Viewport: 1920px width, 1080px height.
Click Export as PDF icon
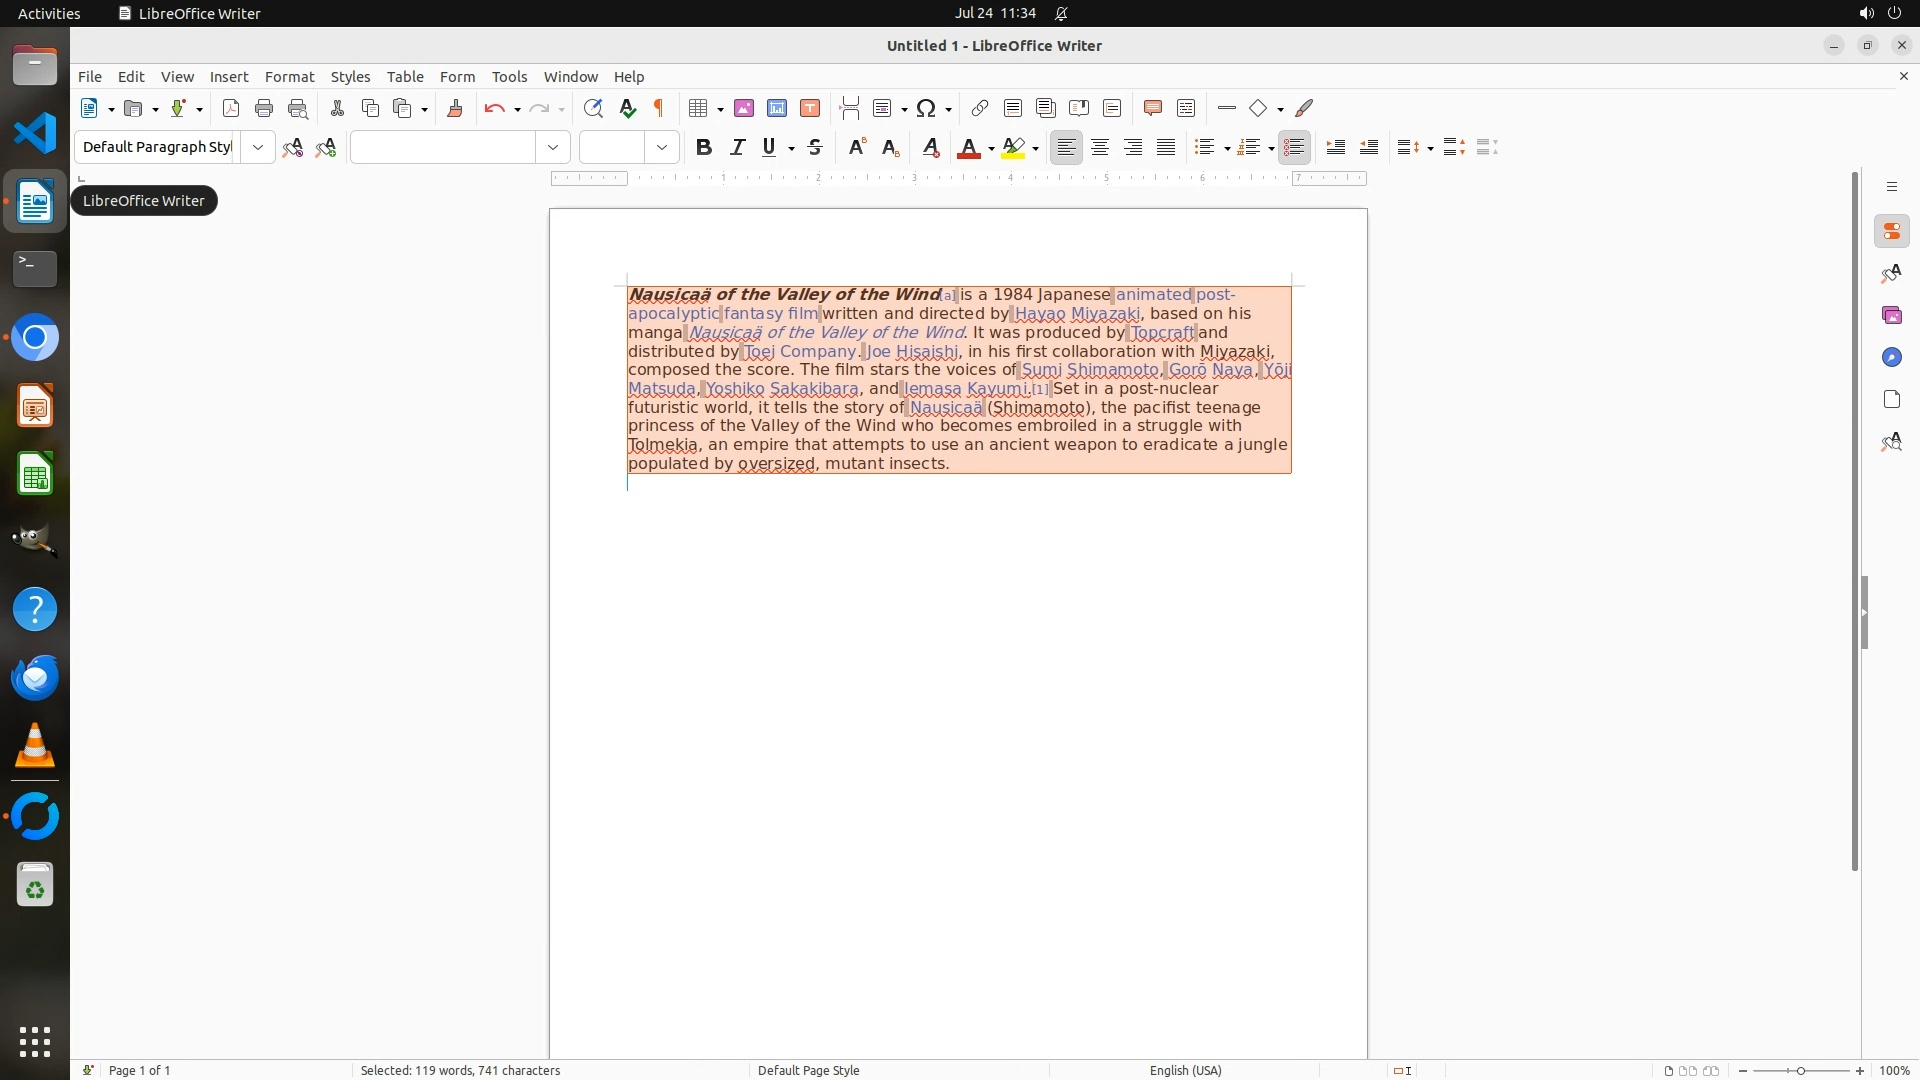pyautogui.click(x=231, y=108)
